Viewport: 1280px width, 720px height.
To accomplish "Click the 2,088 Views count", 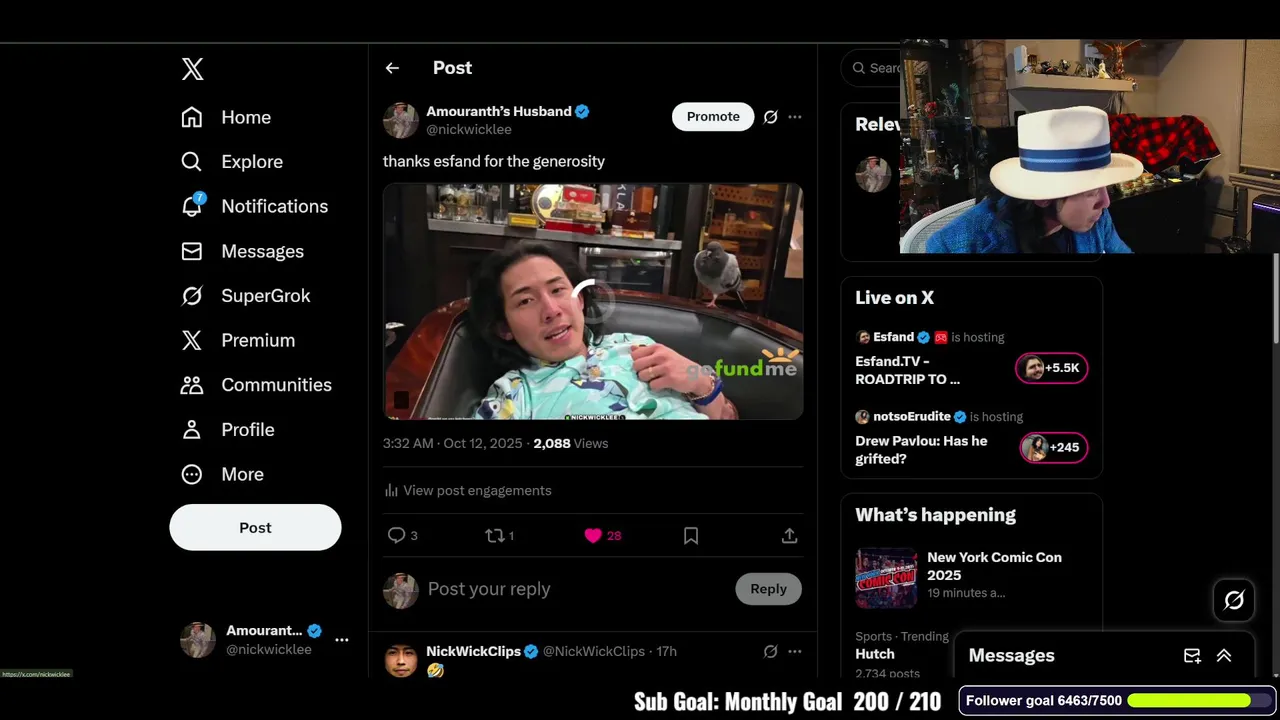I will (571, 443).
